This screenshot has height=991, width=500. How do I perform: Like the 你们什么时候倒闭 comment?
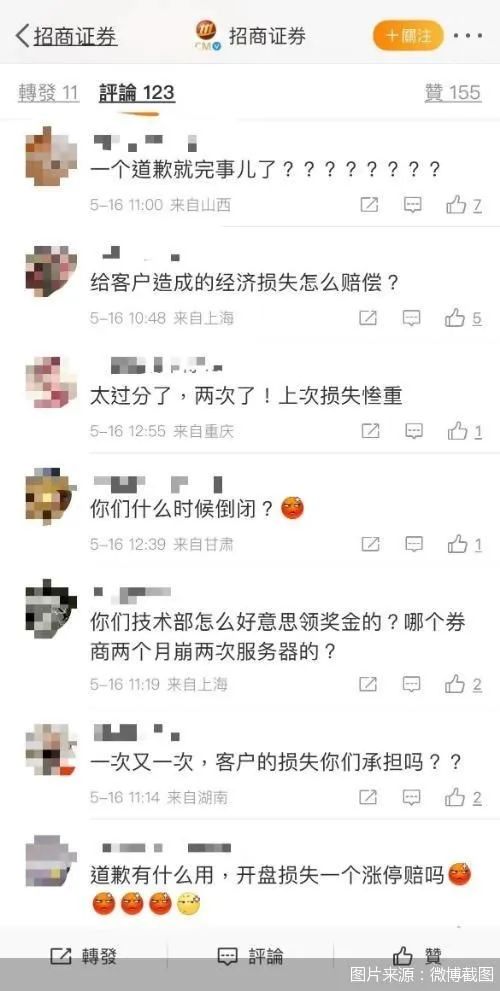(465, 544)
